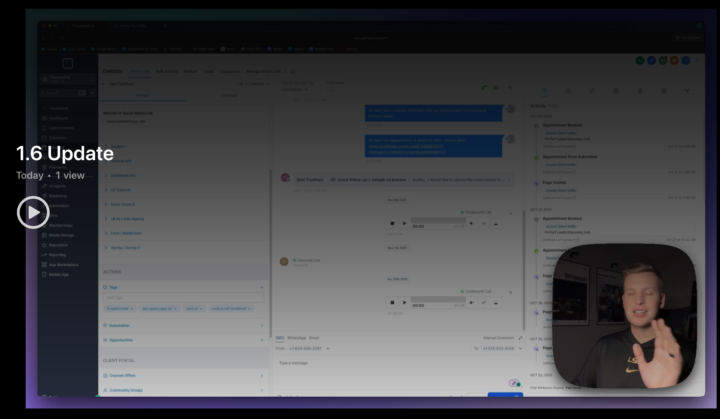720x419 pixels.
Task: Open Memberships in the sidebar
Action: [x=60, y=225]
